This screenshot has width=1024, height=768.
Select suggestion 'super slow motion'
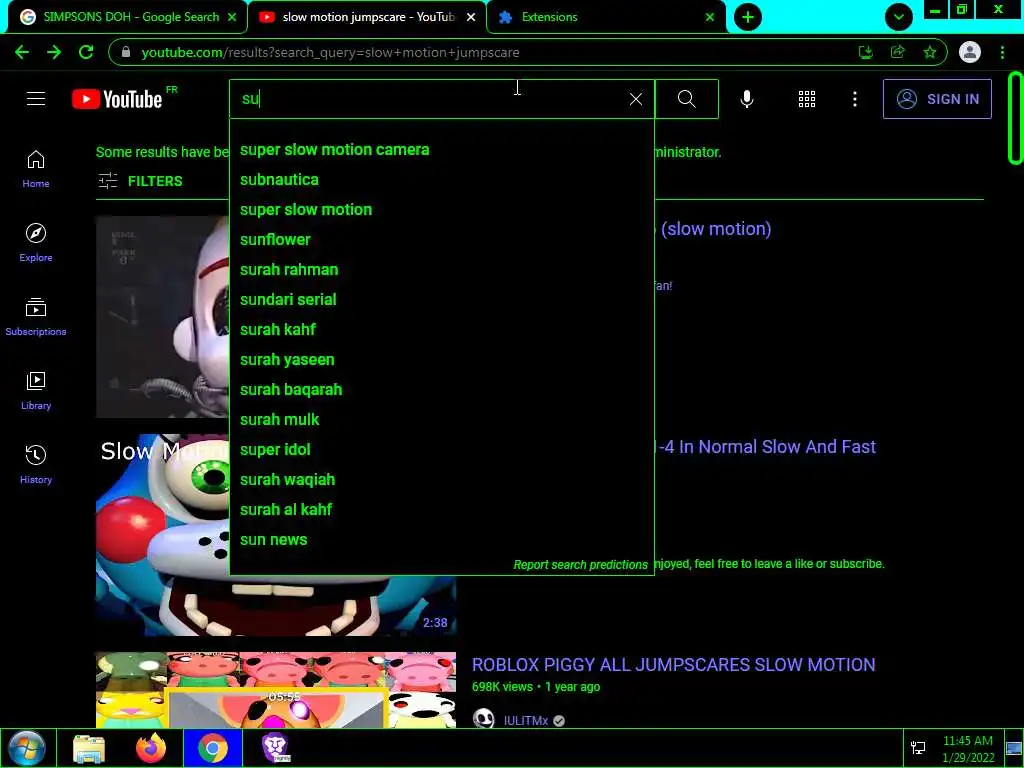[441, 210]
